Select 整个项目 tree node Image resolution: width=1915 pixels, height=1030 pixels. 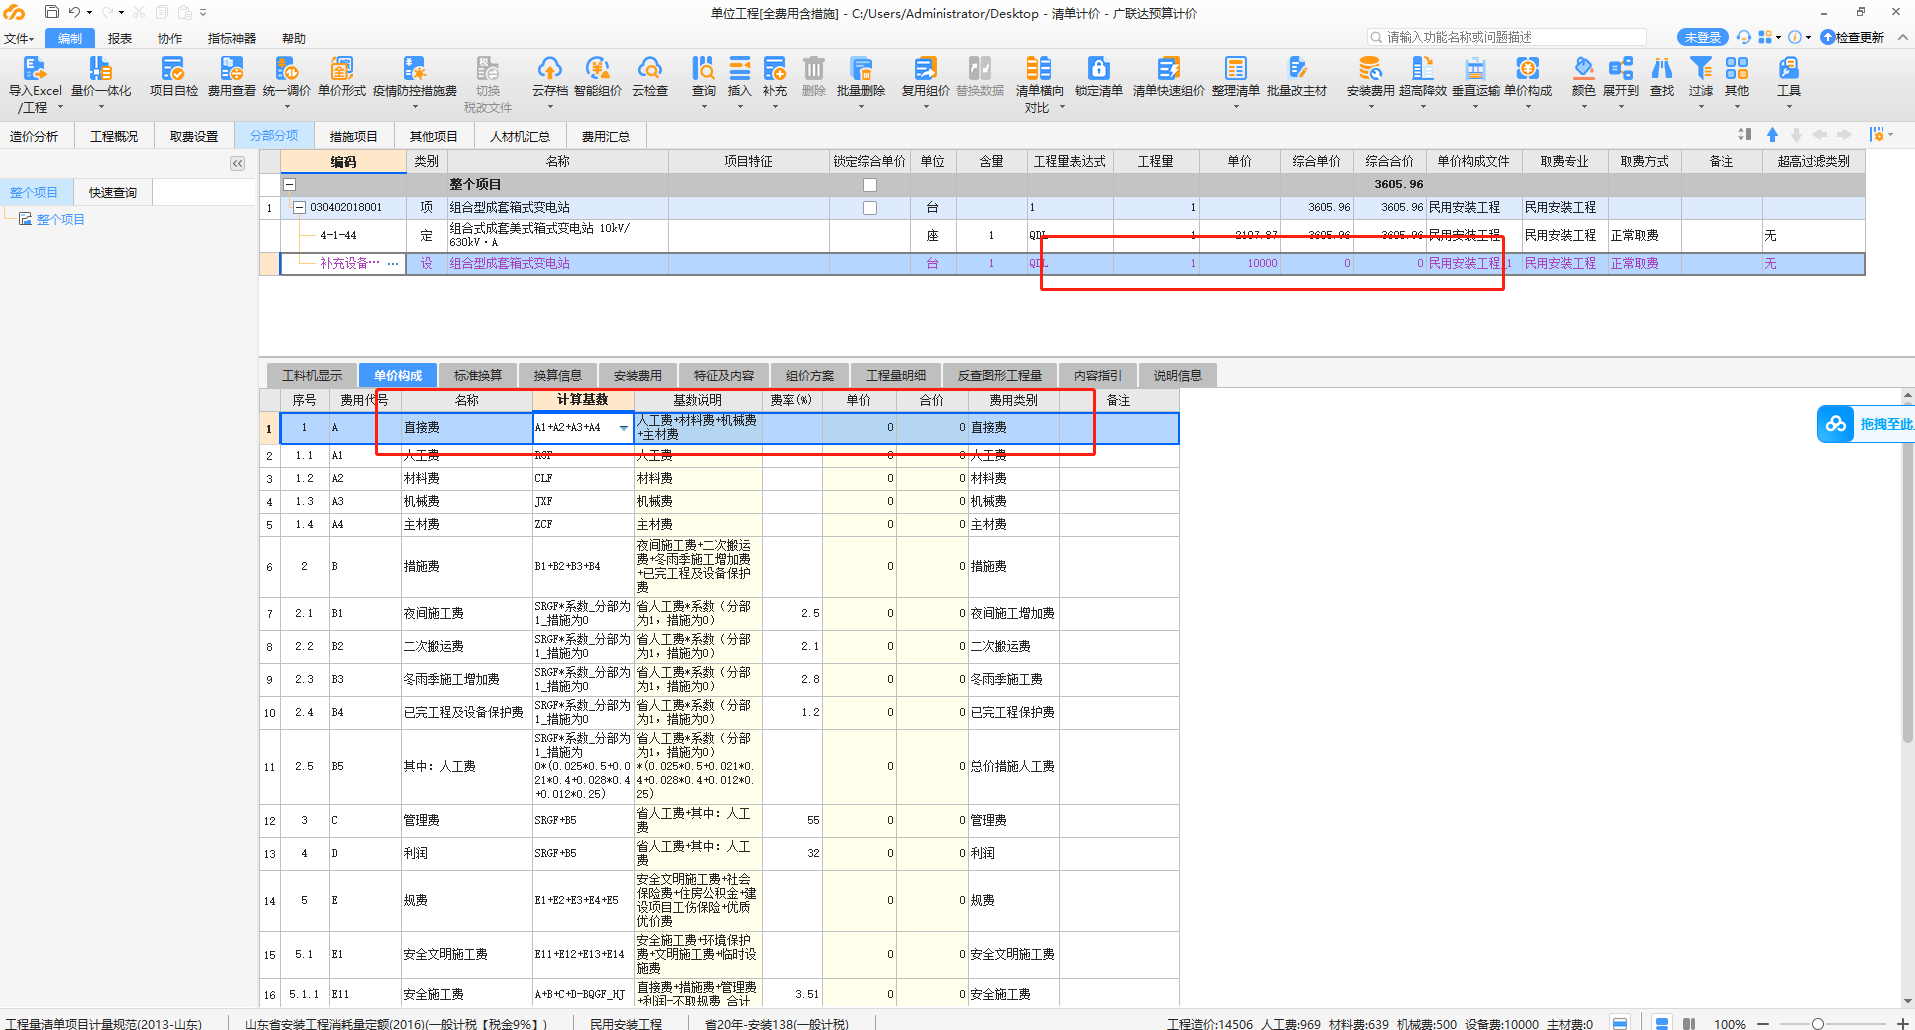pyautogui.click(x=61, y=219)
